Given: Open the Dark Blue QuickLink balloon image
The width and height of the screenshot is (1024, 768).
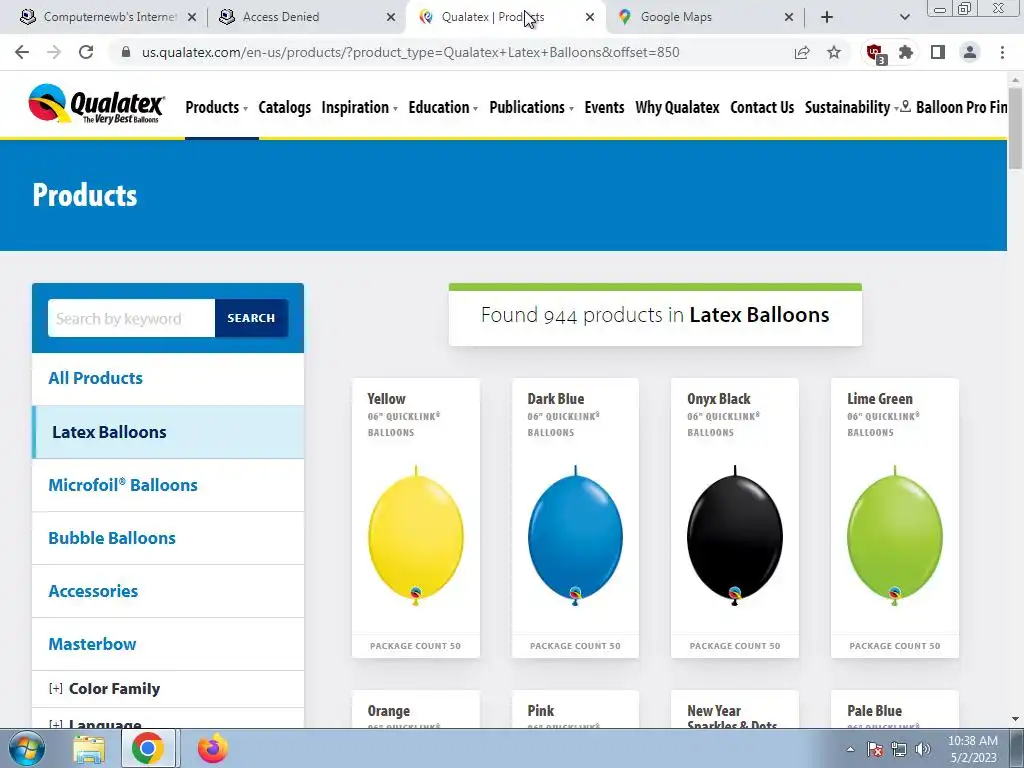Looking at the screenshot, I should [x=575, y=536].
